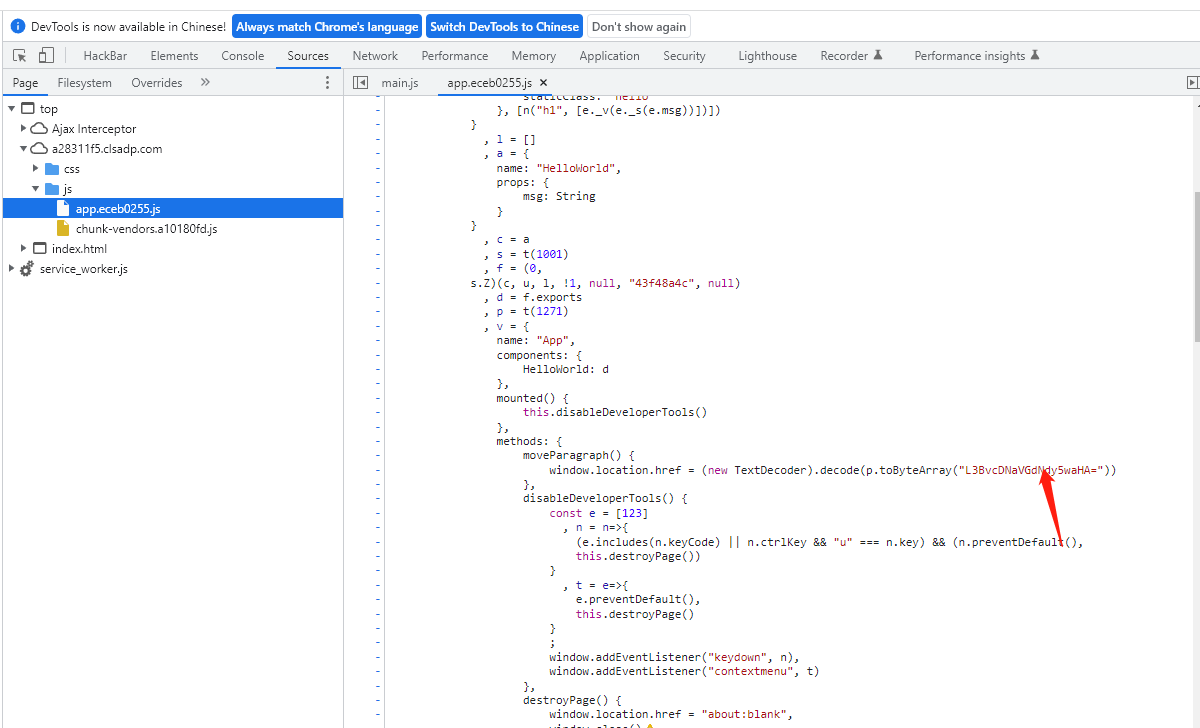This screenshot has width=1200, height=728.
Task: Dismiss with Don't show again button
Action: pyautogui.click(x=638, y=27)
